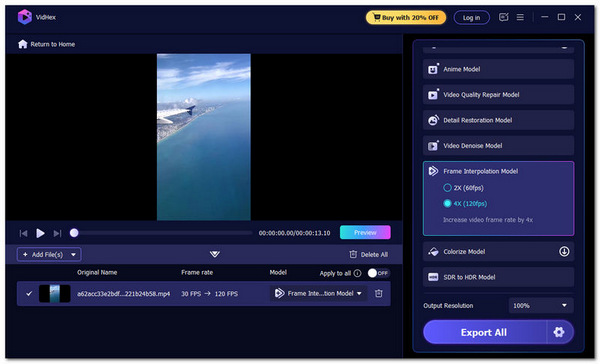Click the 30 FPS → 120 FPS value
This screenshot has height=364, width=600.
209,294
